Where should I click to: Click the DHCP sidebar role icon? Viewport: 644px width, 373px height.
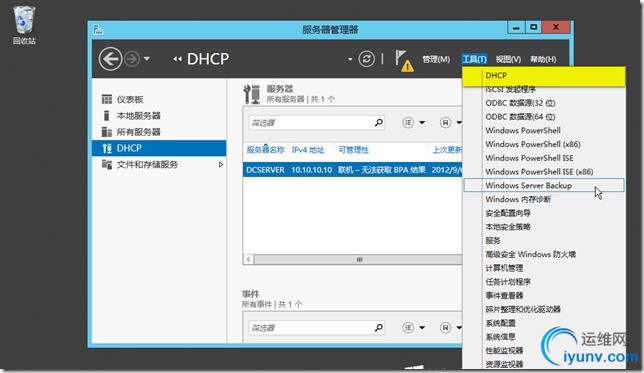click(x=107, y=148)
